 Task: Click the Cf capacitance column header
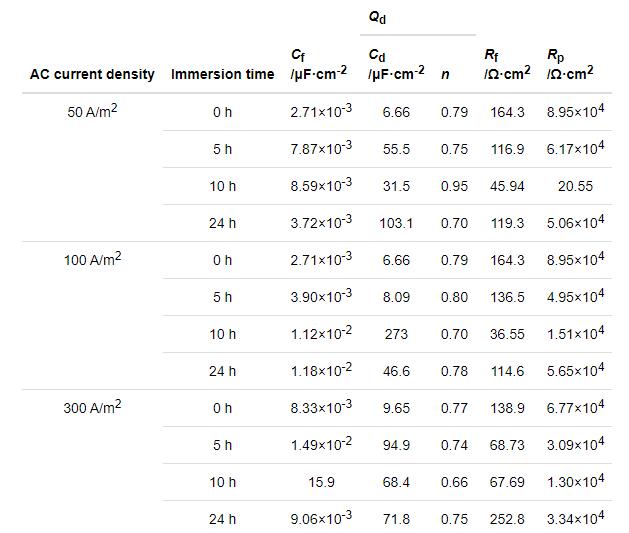point(320,64)
